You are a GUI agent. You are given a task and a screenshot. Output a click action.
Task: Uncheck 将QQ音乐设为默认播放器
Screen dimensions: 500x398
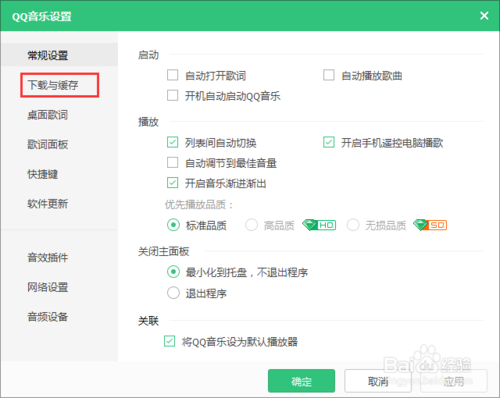(x=170, y=341)
